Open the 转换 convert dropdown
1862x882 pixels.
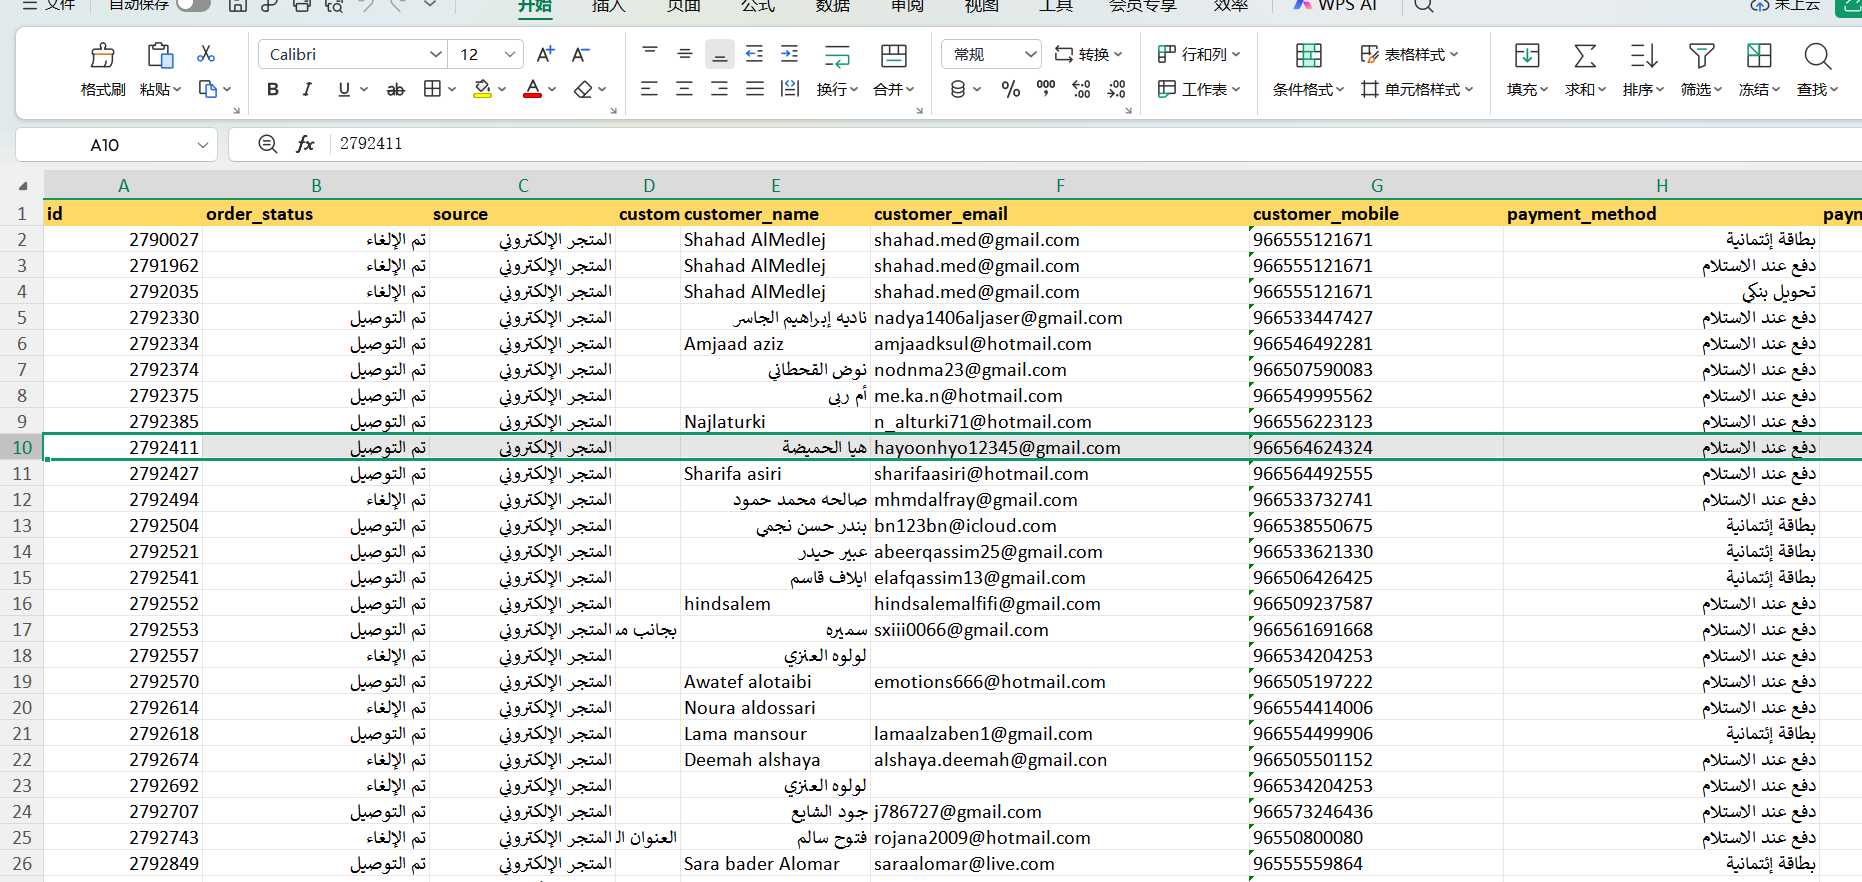click(1089, 54)
